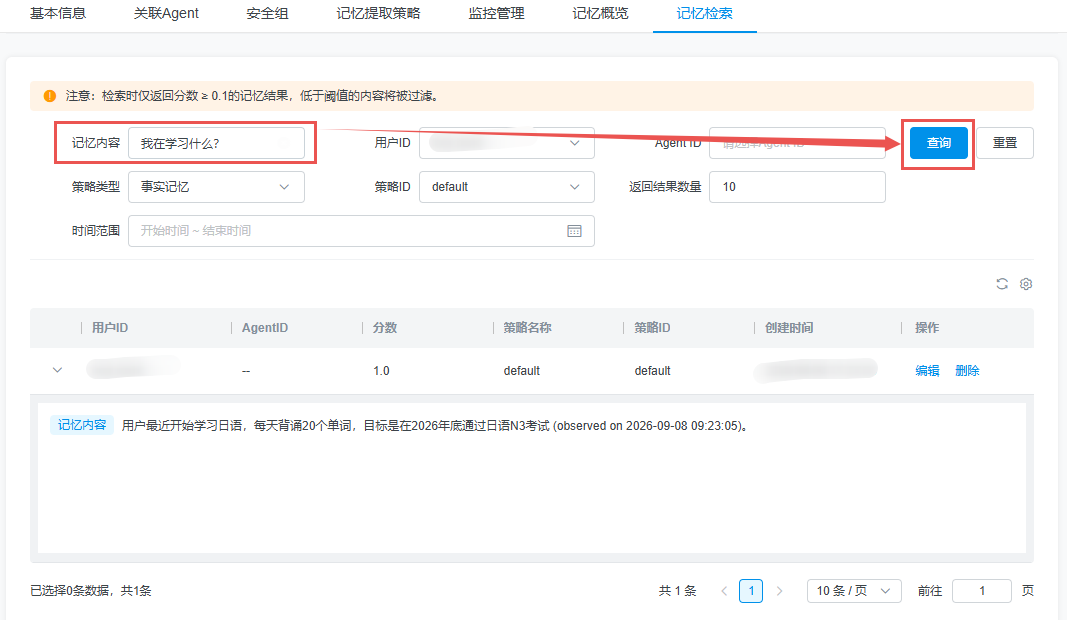1067x620 pixels.
Task: Open the calendar picker icon in 时间范围
Action: coord(574,231)
